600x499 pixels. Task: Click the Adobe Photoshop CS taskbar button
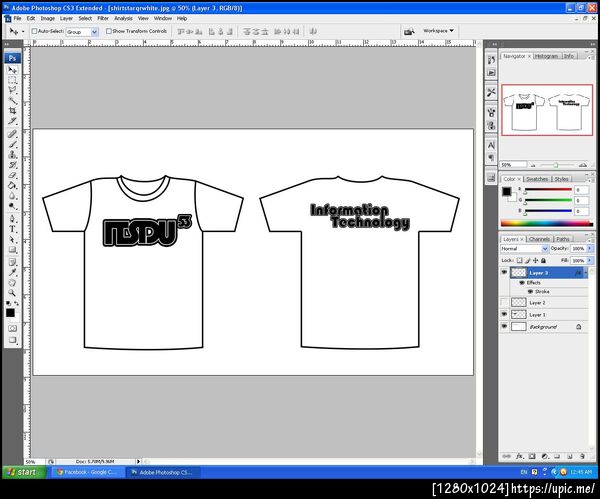click(165, 472)
